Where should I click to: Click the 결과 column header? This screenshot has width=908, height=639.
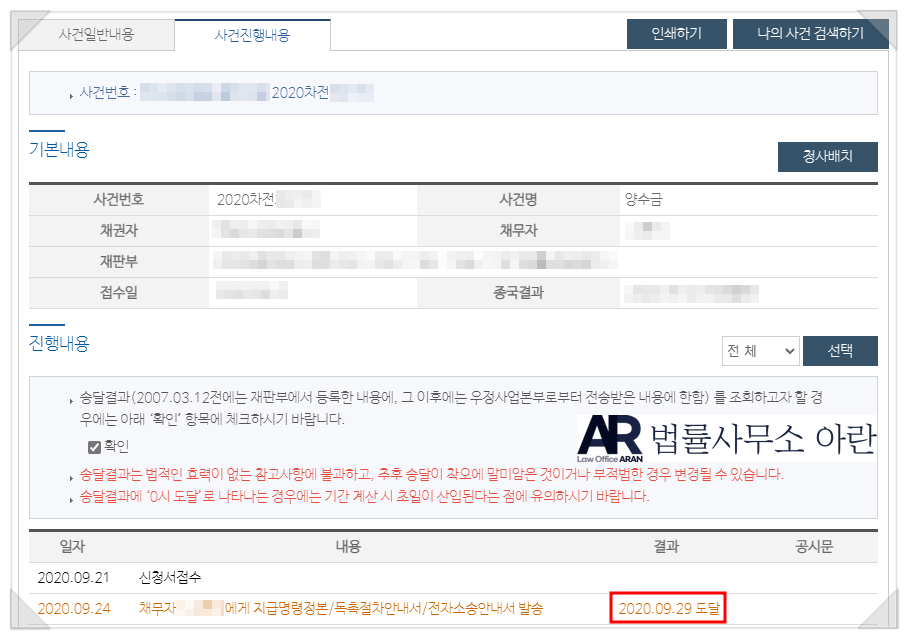click(x=665, y=546)
